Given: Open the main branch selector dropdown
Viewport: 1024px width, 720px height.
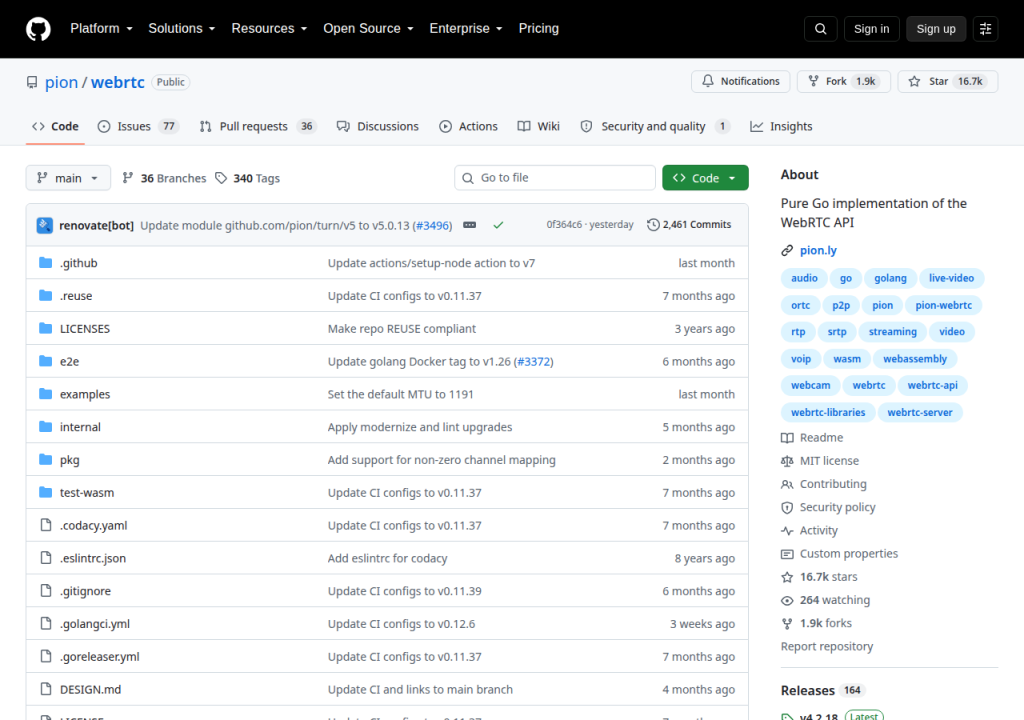Looking at the screenshot, I should click(68, 178).
